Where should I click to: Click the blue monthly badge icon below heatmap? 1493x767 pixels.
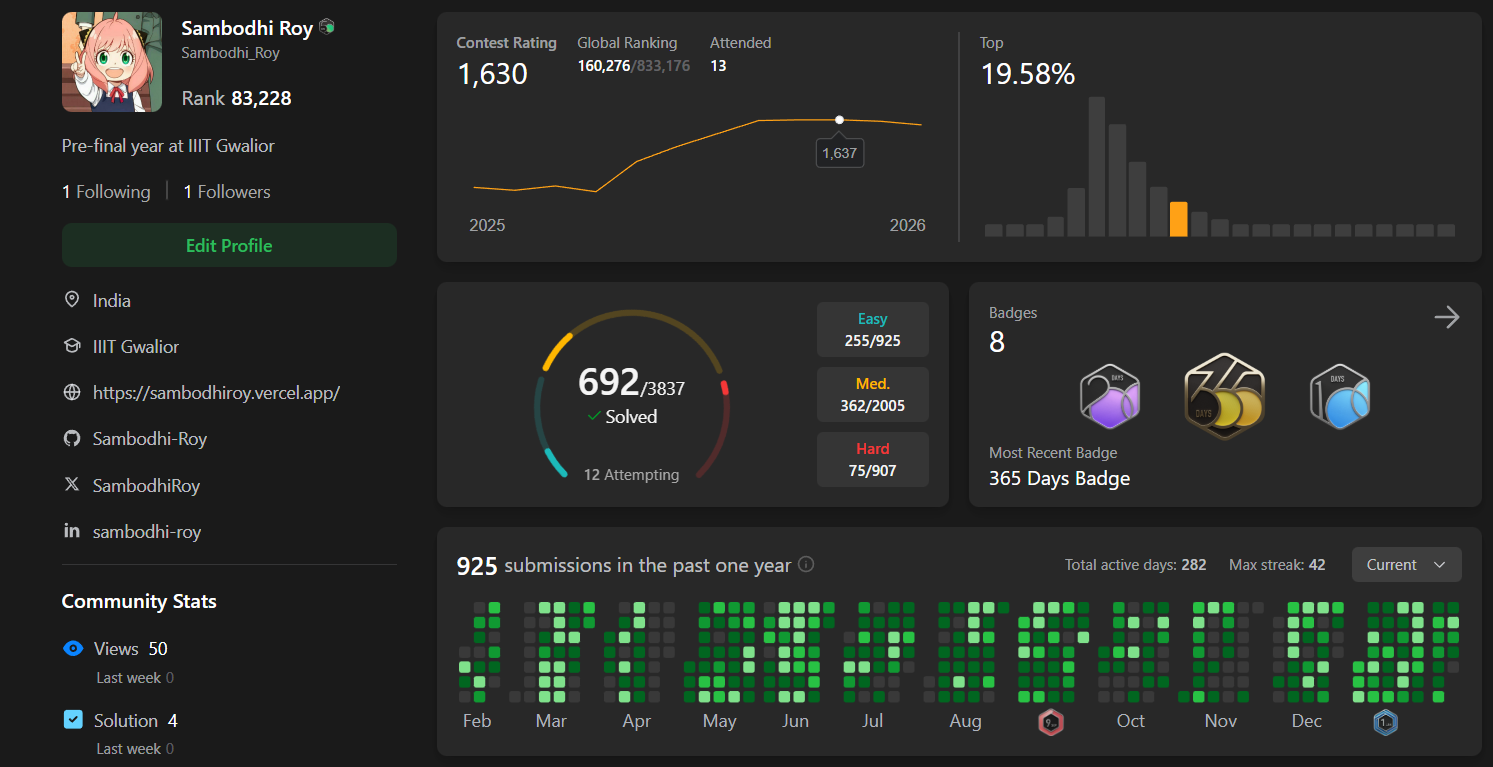point(1385,722)
